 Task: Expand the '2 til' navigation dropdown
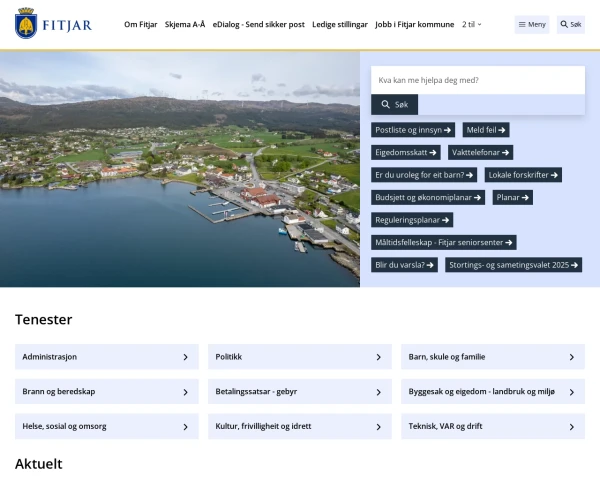(x=472, y=24)
